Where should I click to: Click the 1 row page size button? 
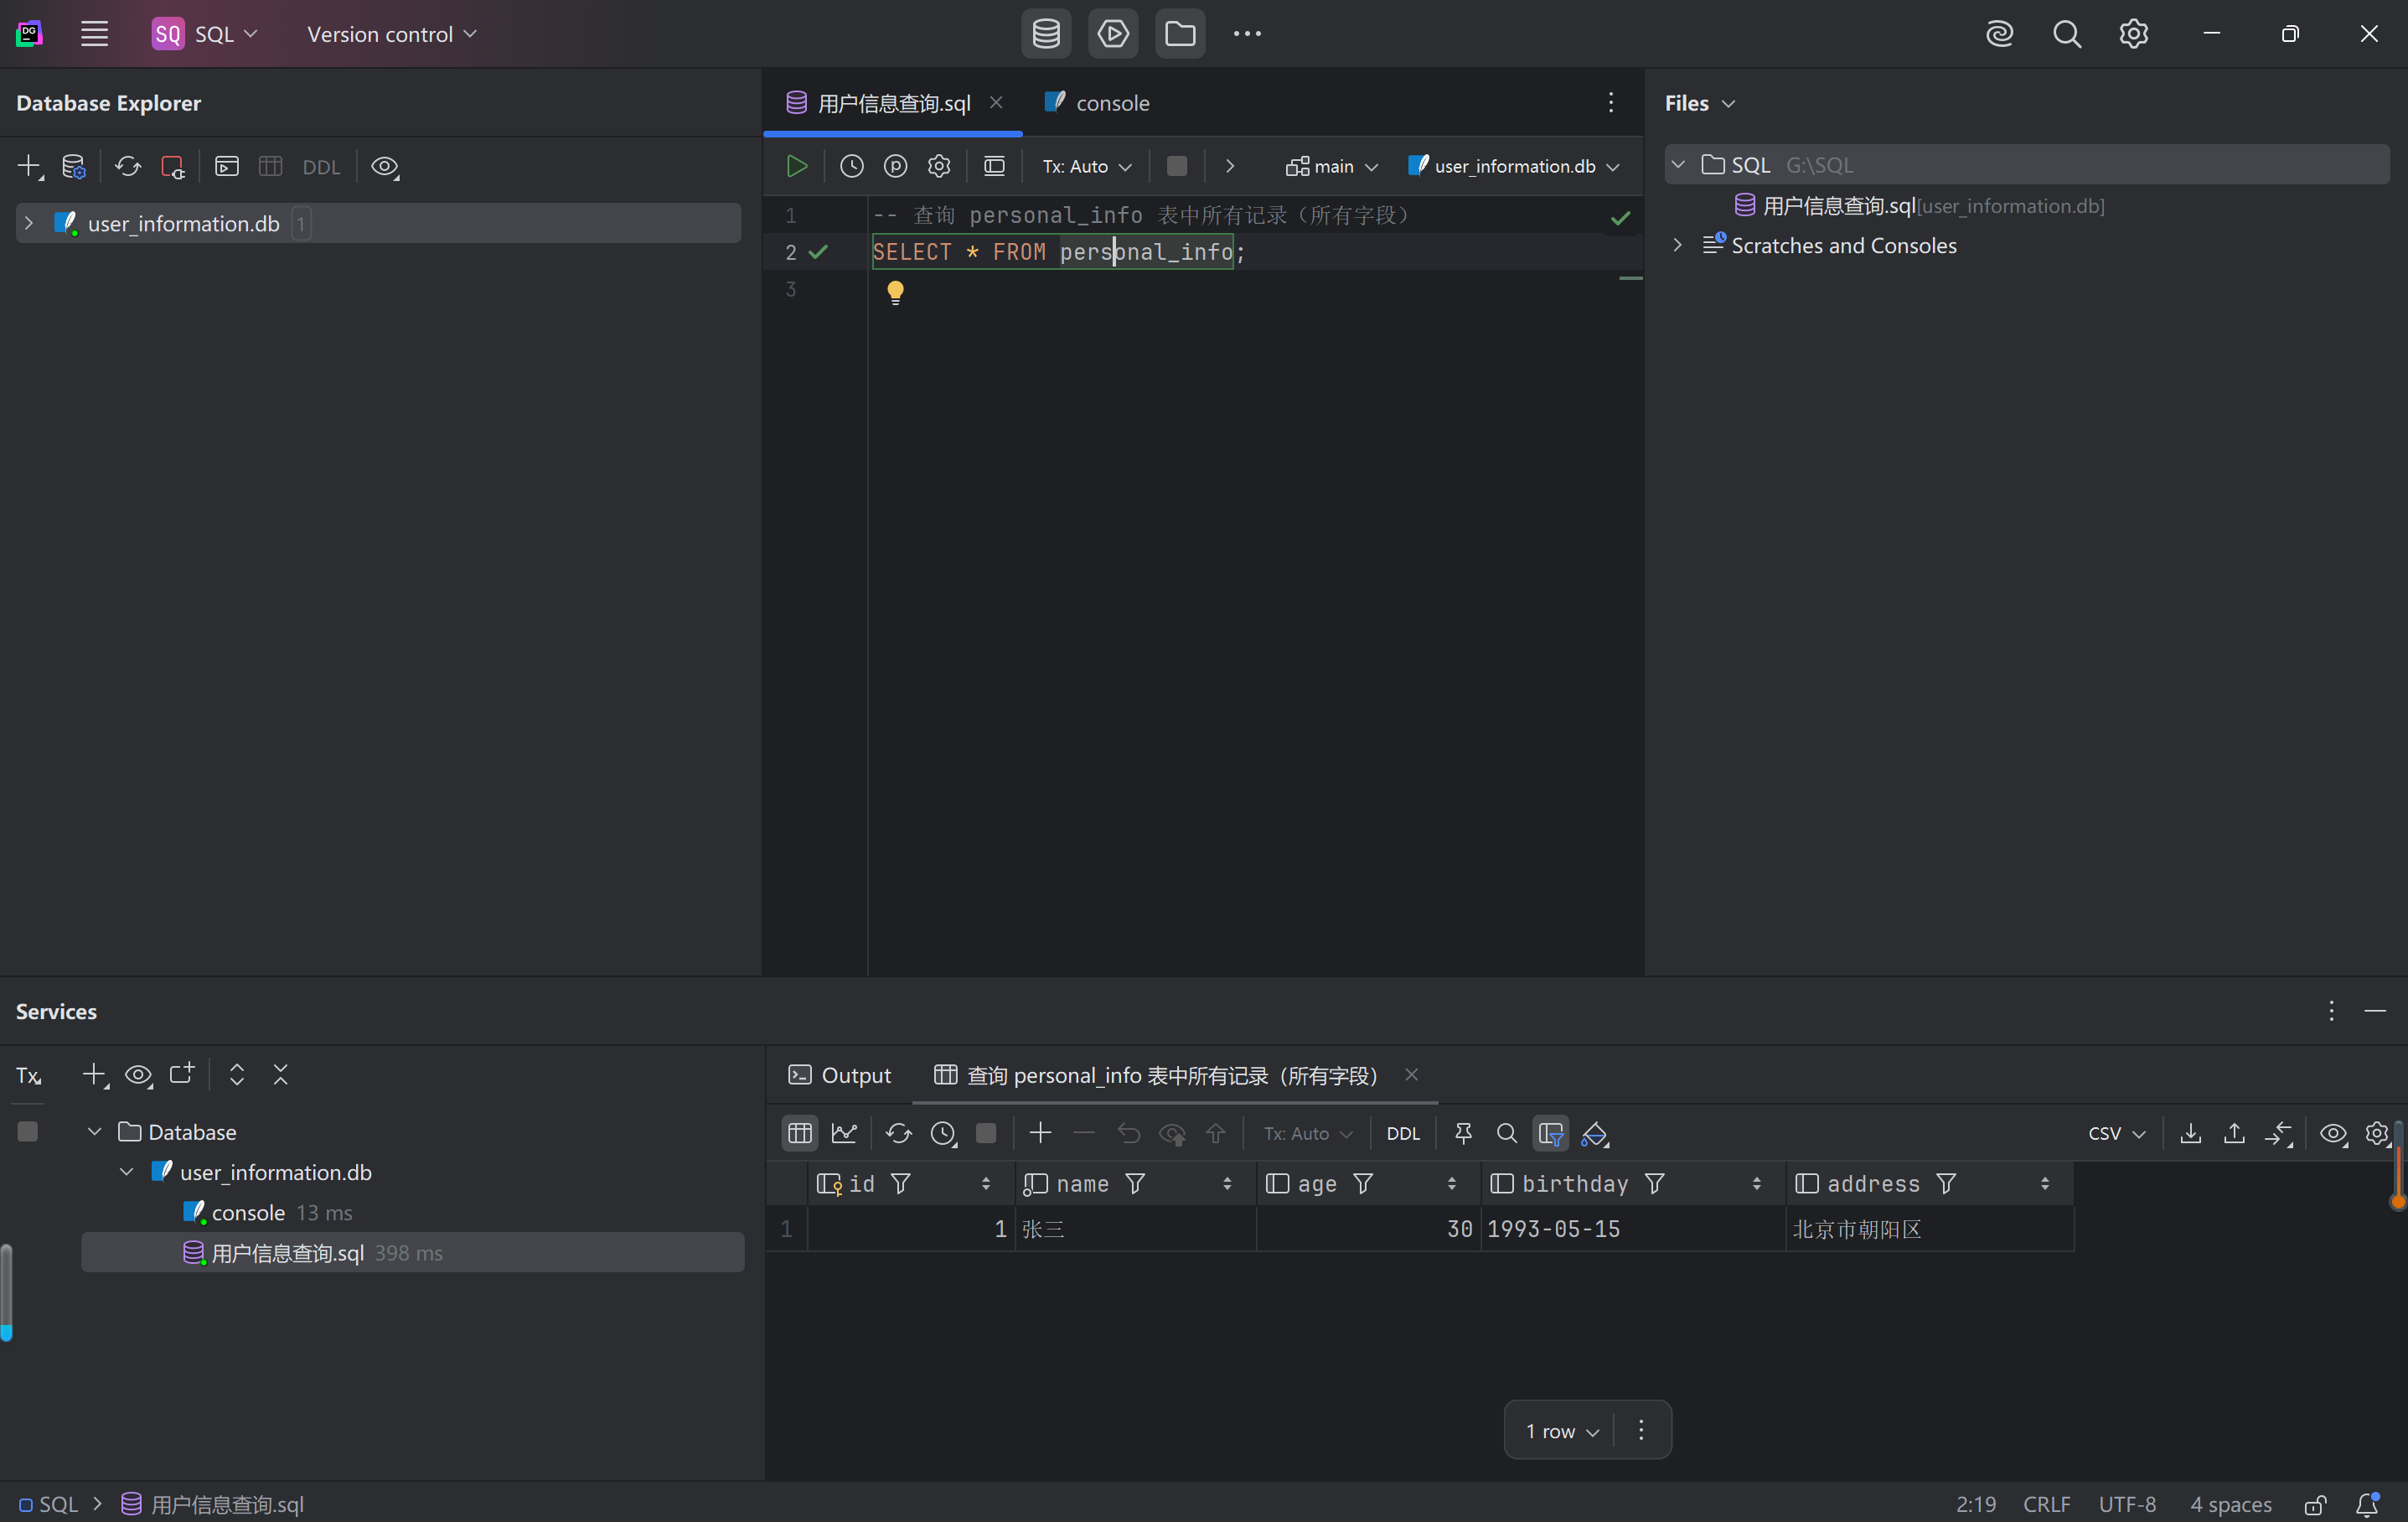pyautogui.click(x=1560, y=1430)
